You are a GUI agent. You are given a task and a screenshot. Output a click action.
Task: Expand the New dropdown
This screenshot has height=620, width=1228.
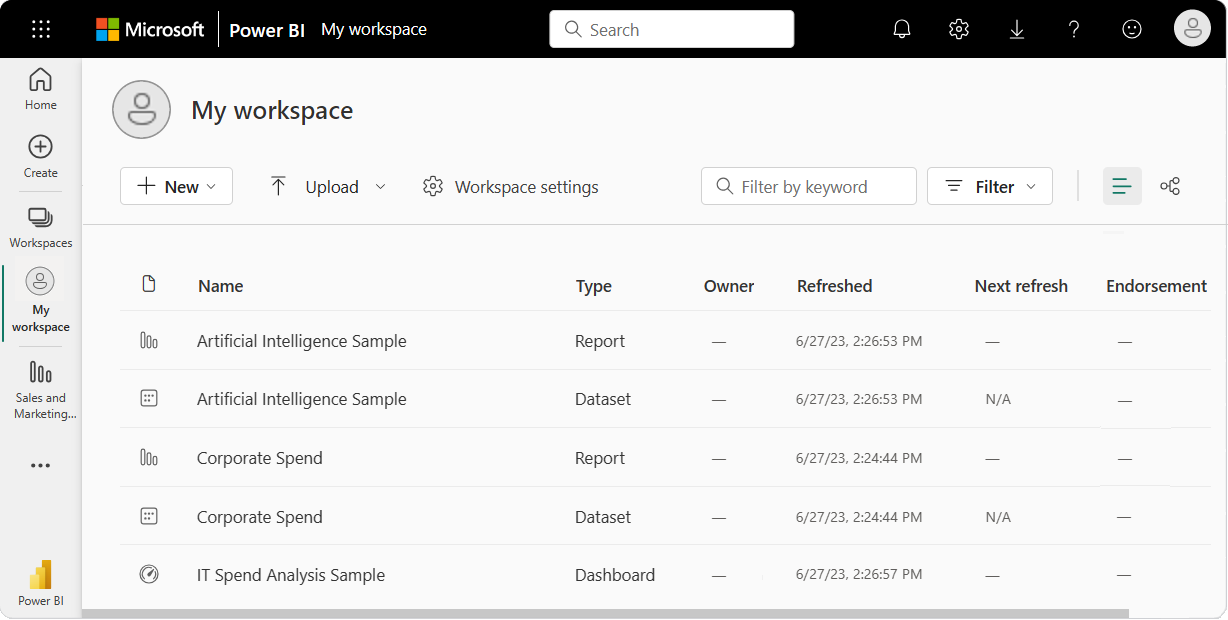coord(176,186)
